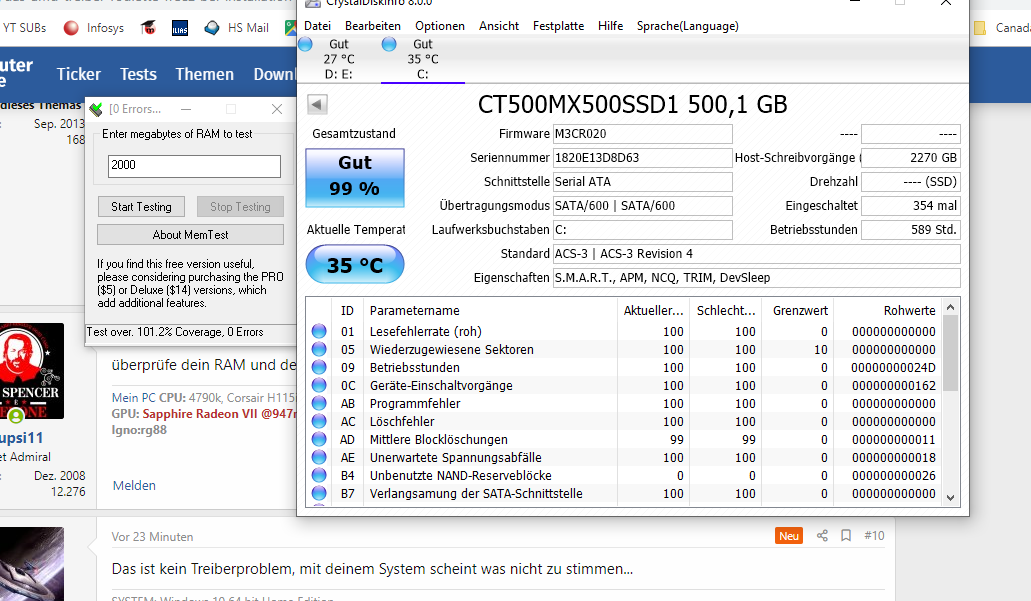Open the Bearbeiten menu
The height and width of the screenshot is (601, 1031).
pos(373,26)
